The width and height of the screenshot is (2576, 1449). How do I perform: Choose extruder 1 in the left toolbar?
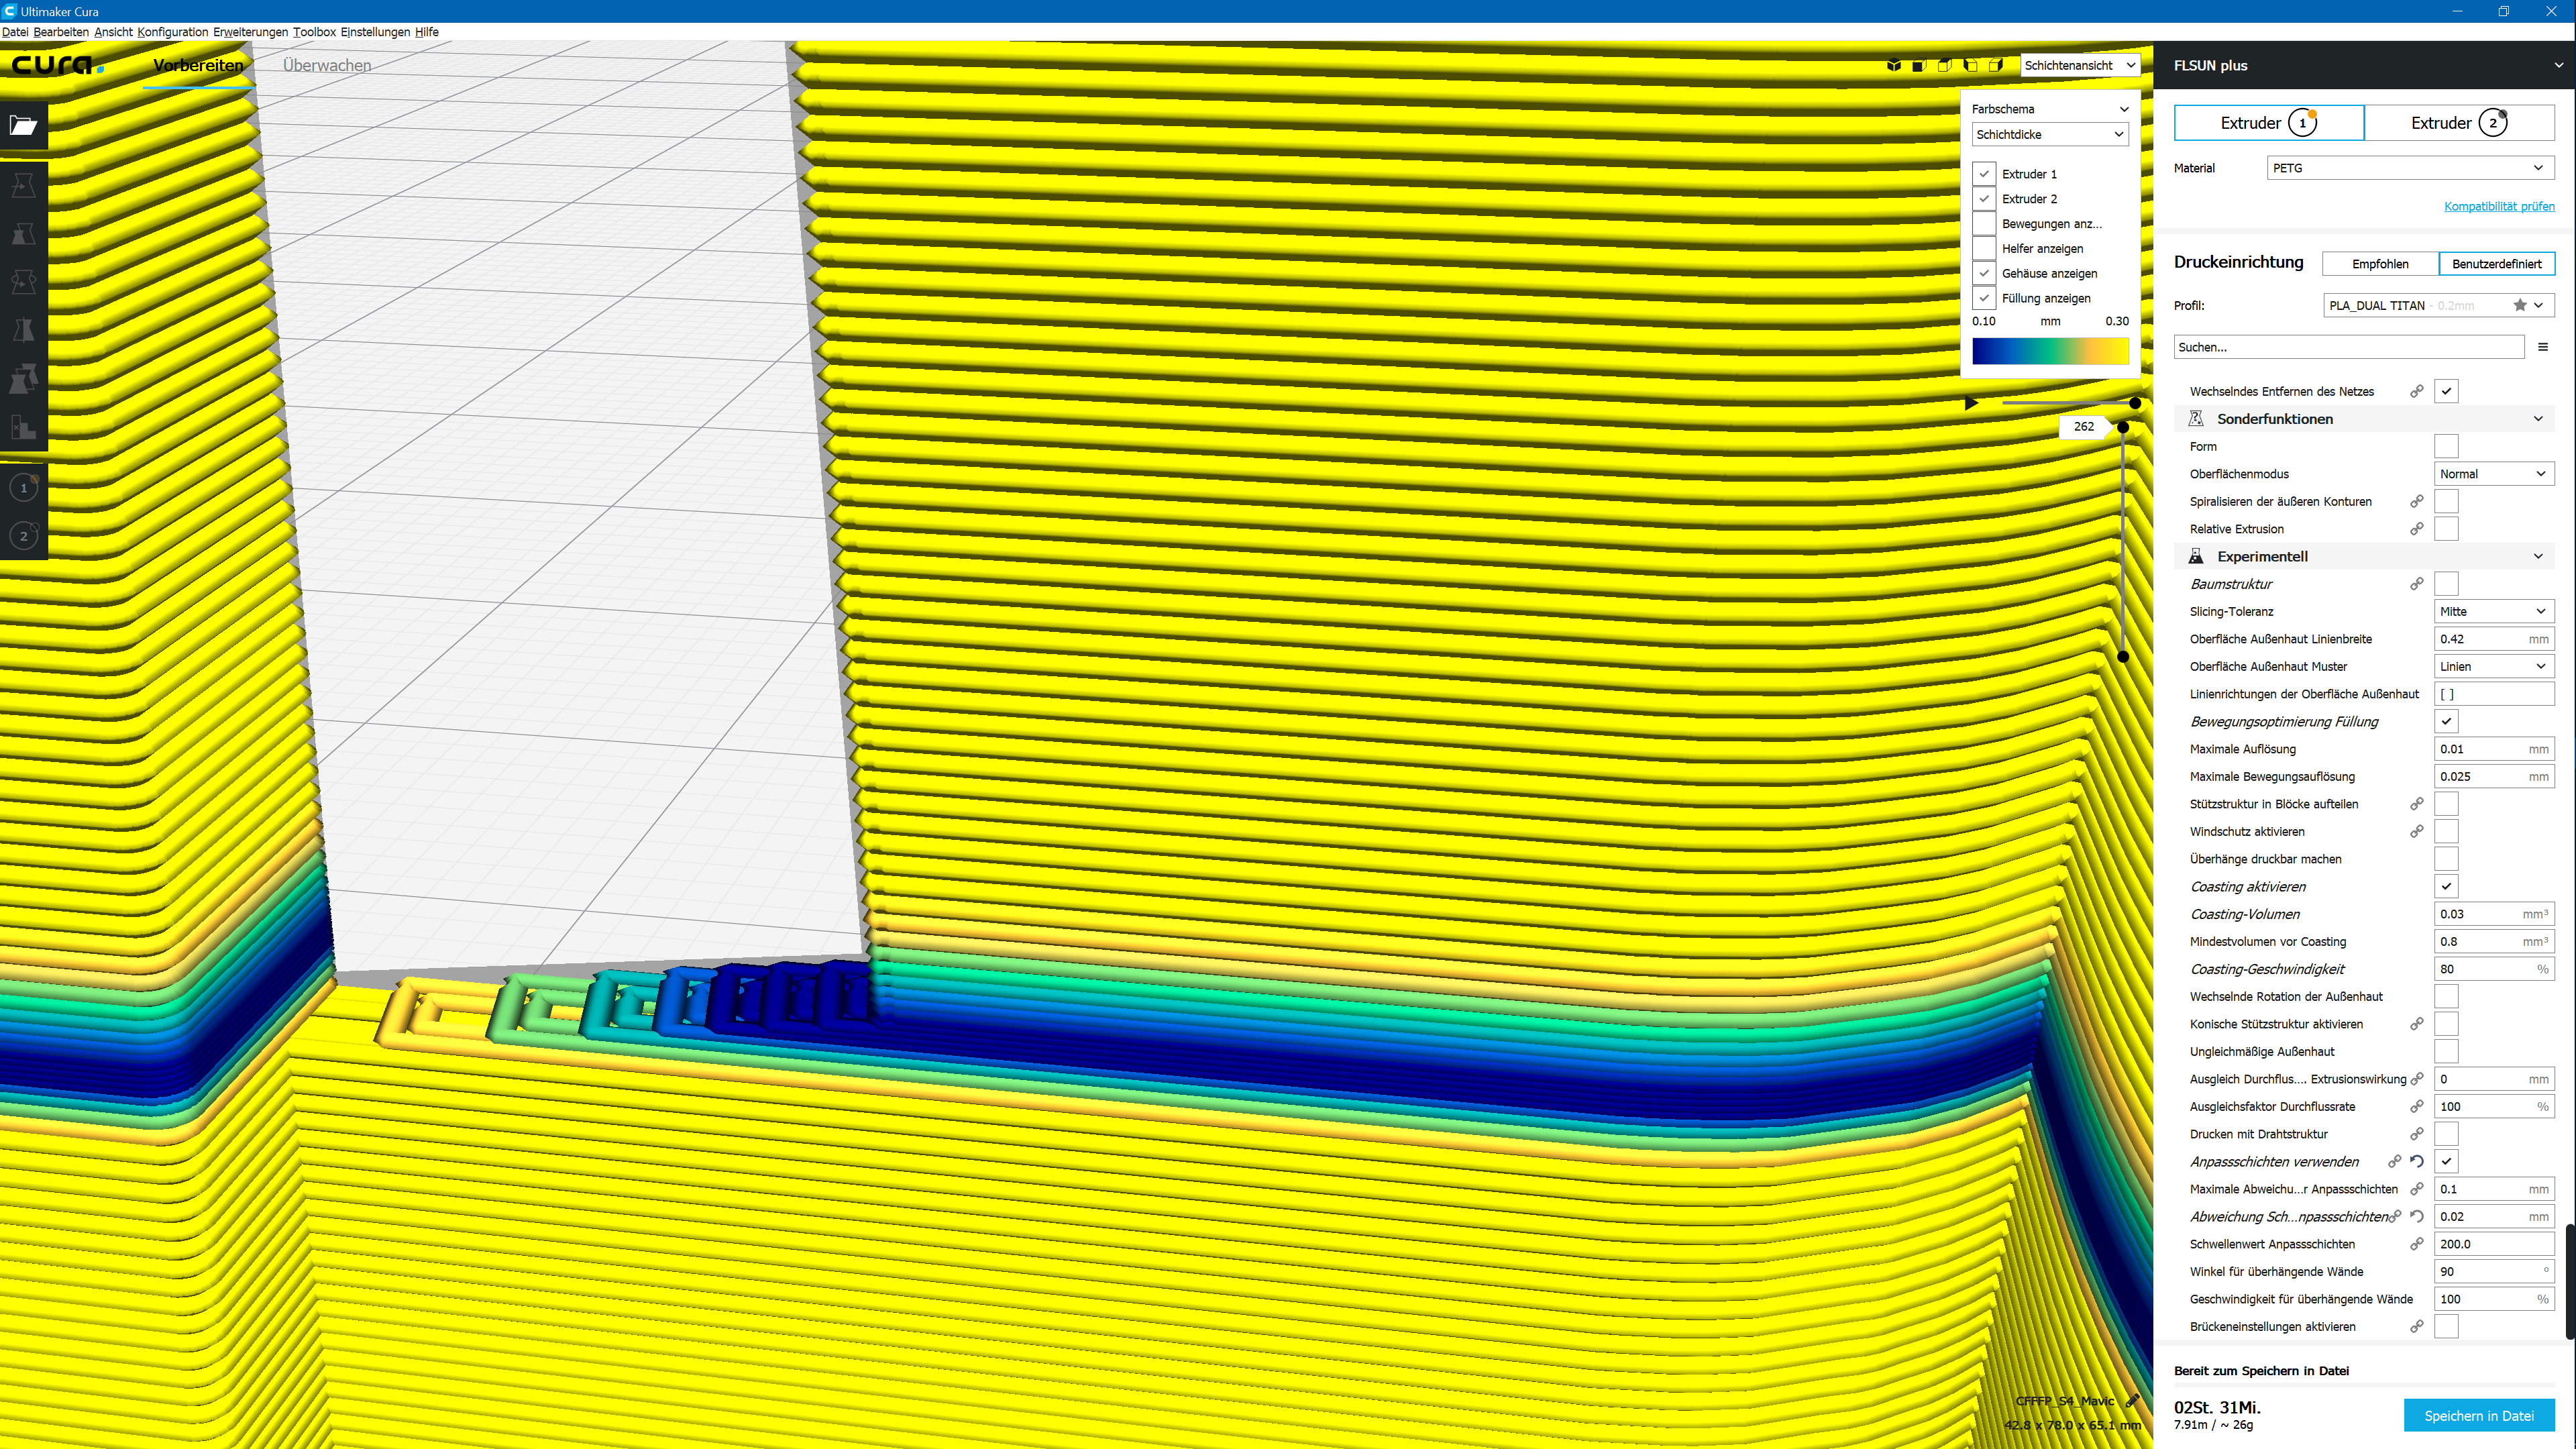pyautogui.click(x=24, y=488)
